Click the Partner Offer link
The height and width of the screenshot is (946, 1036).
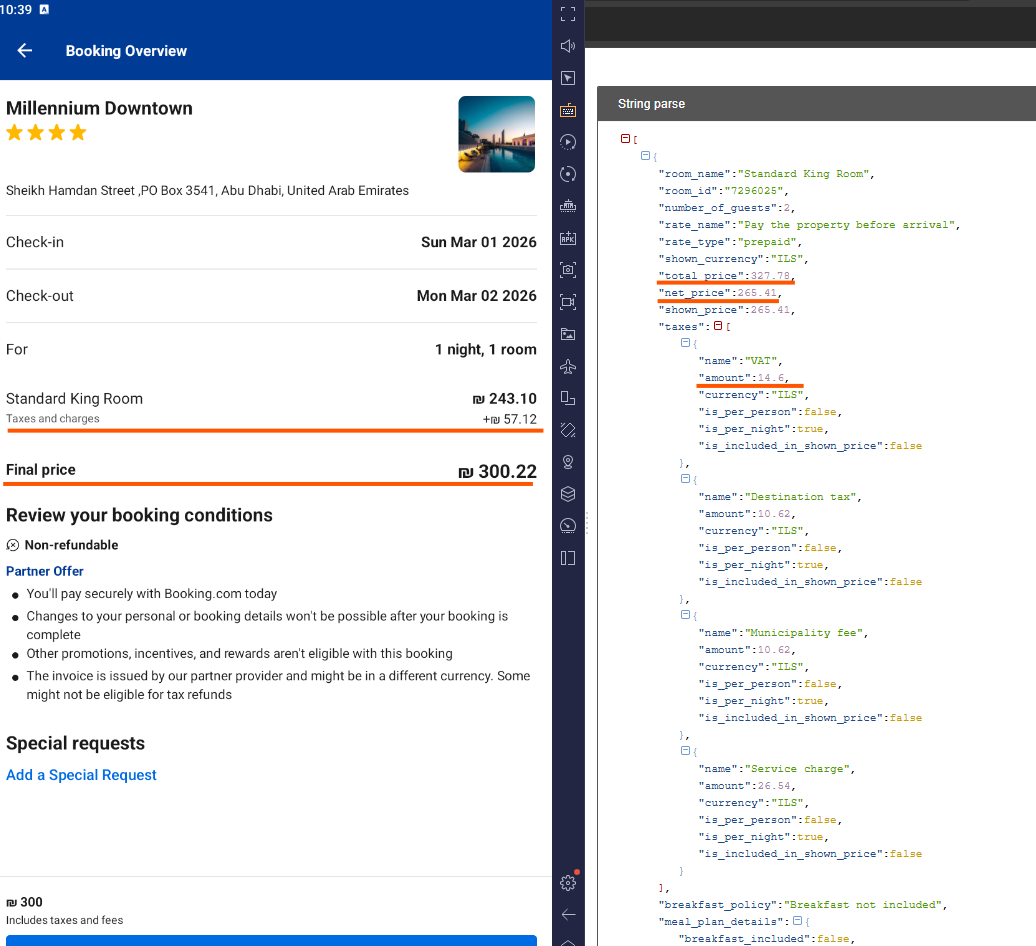(45, 571)
